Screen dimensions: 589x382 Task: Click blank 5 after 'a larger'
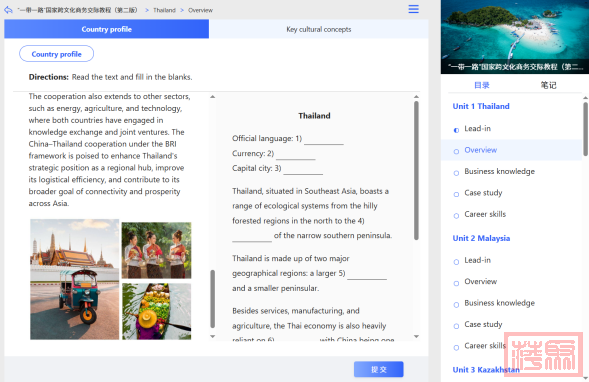click(367, 274)
